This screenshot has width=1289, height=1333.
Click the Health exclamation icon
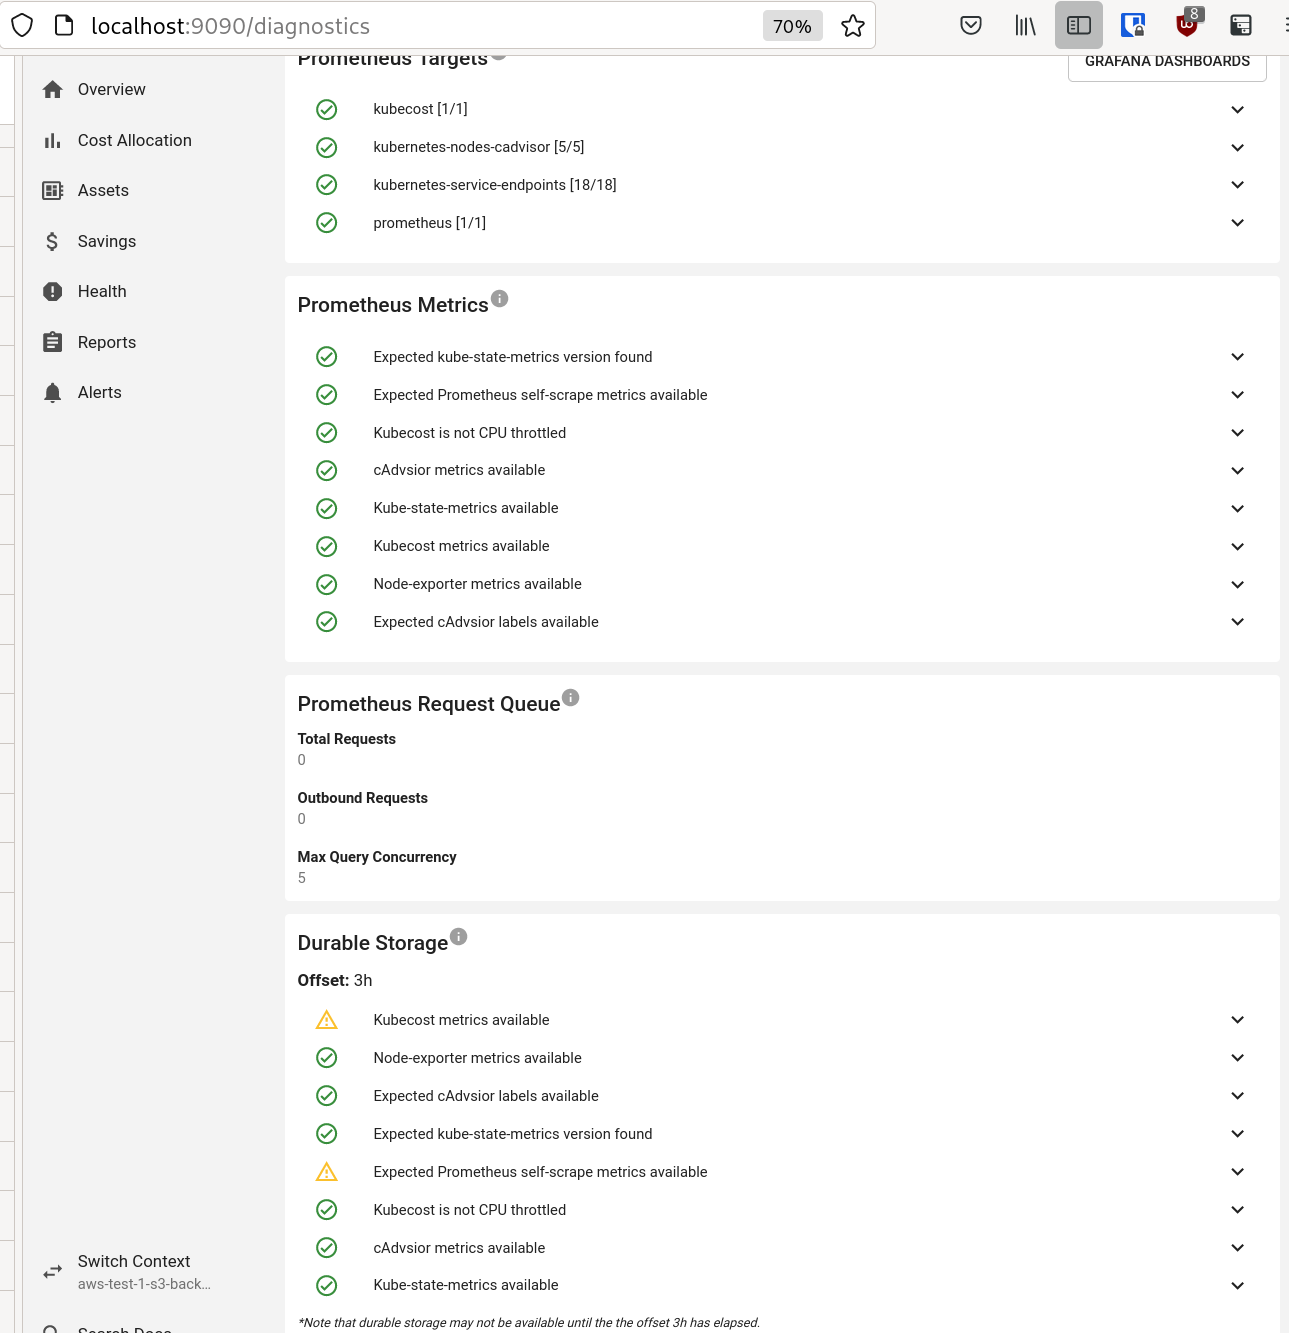point(53,291)
